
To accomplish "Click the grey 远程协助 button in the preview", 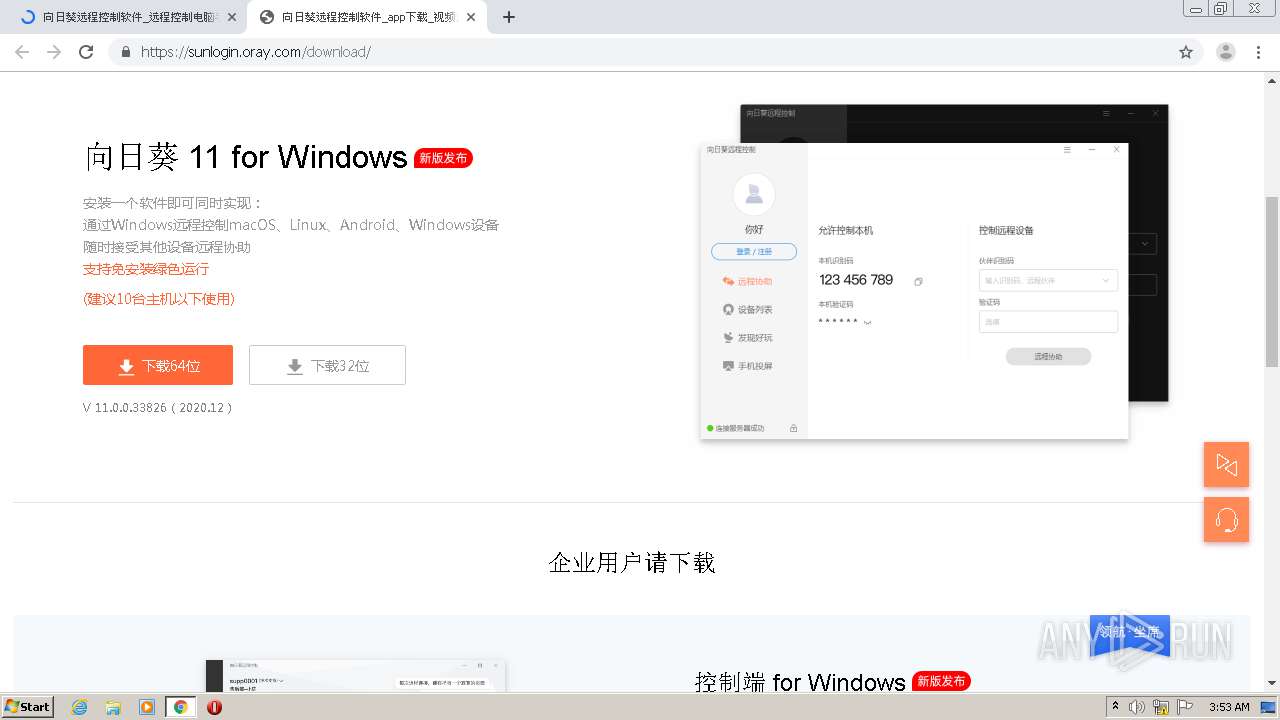I will click(x=1048, y=356).
